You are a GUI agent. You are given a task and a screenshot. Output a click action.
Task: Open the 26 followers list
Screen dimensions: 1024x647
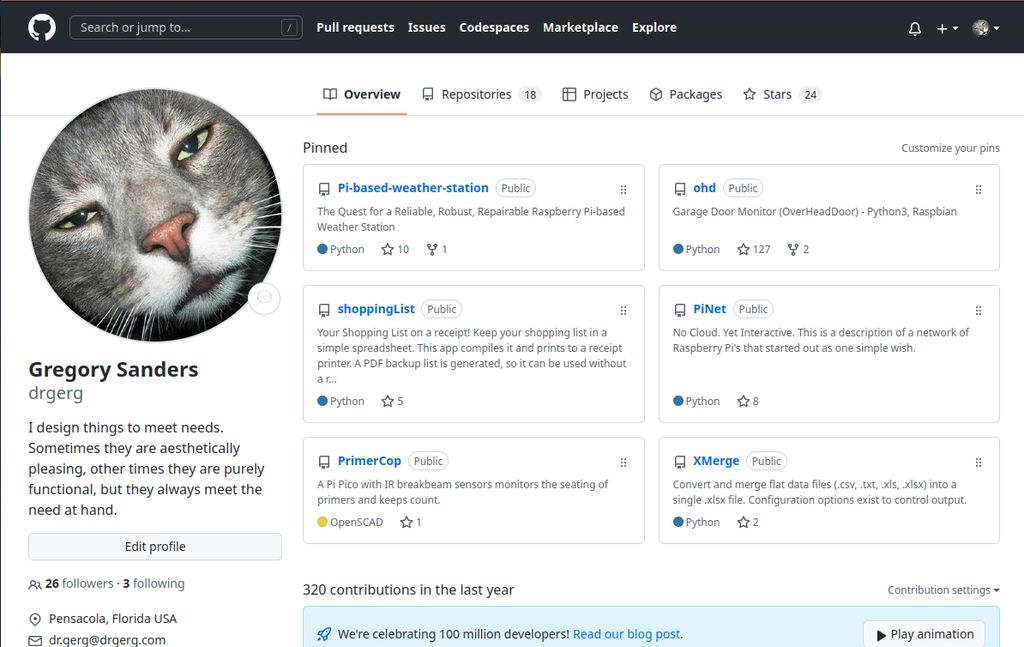[79, 584]
